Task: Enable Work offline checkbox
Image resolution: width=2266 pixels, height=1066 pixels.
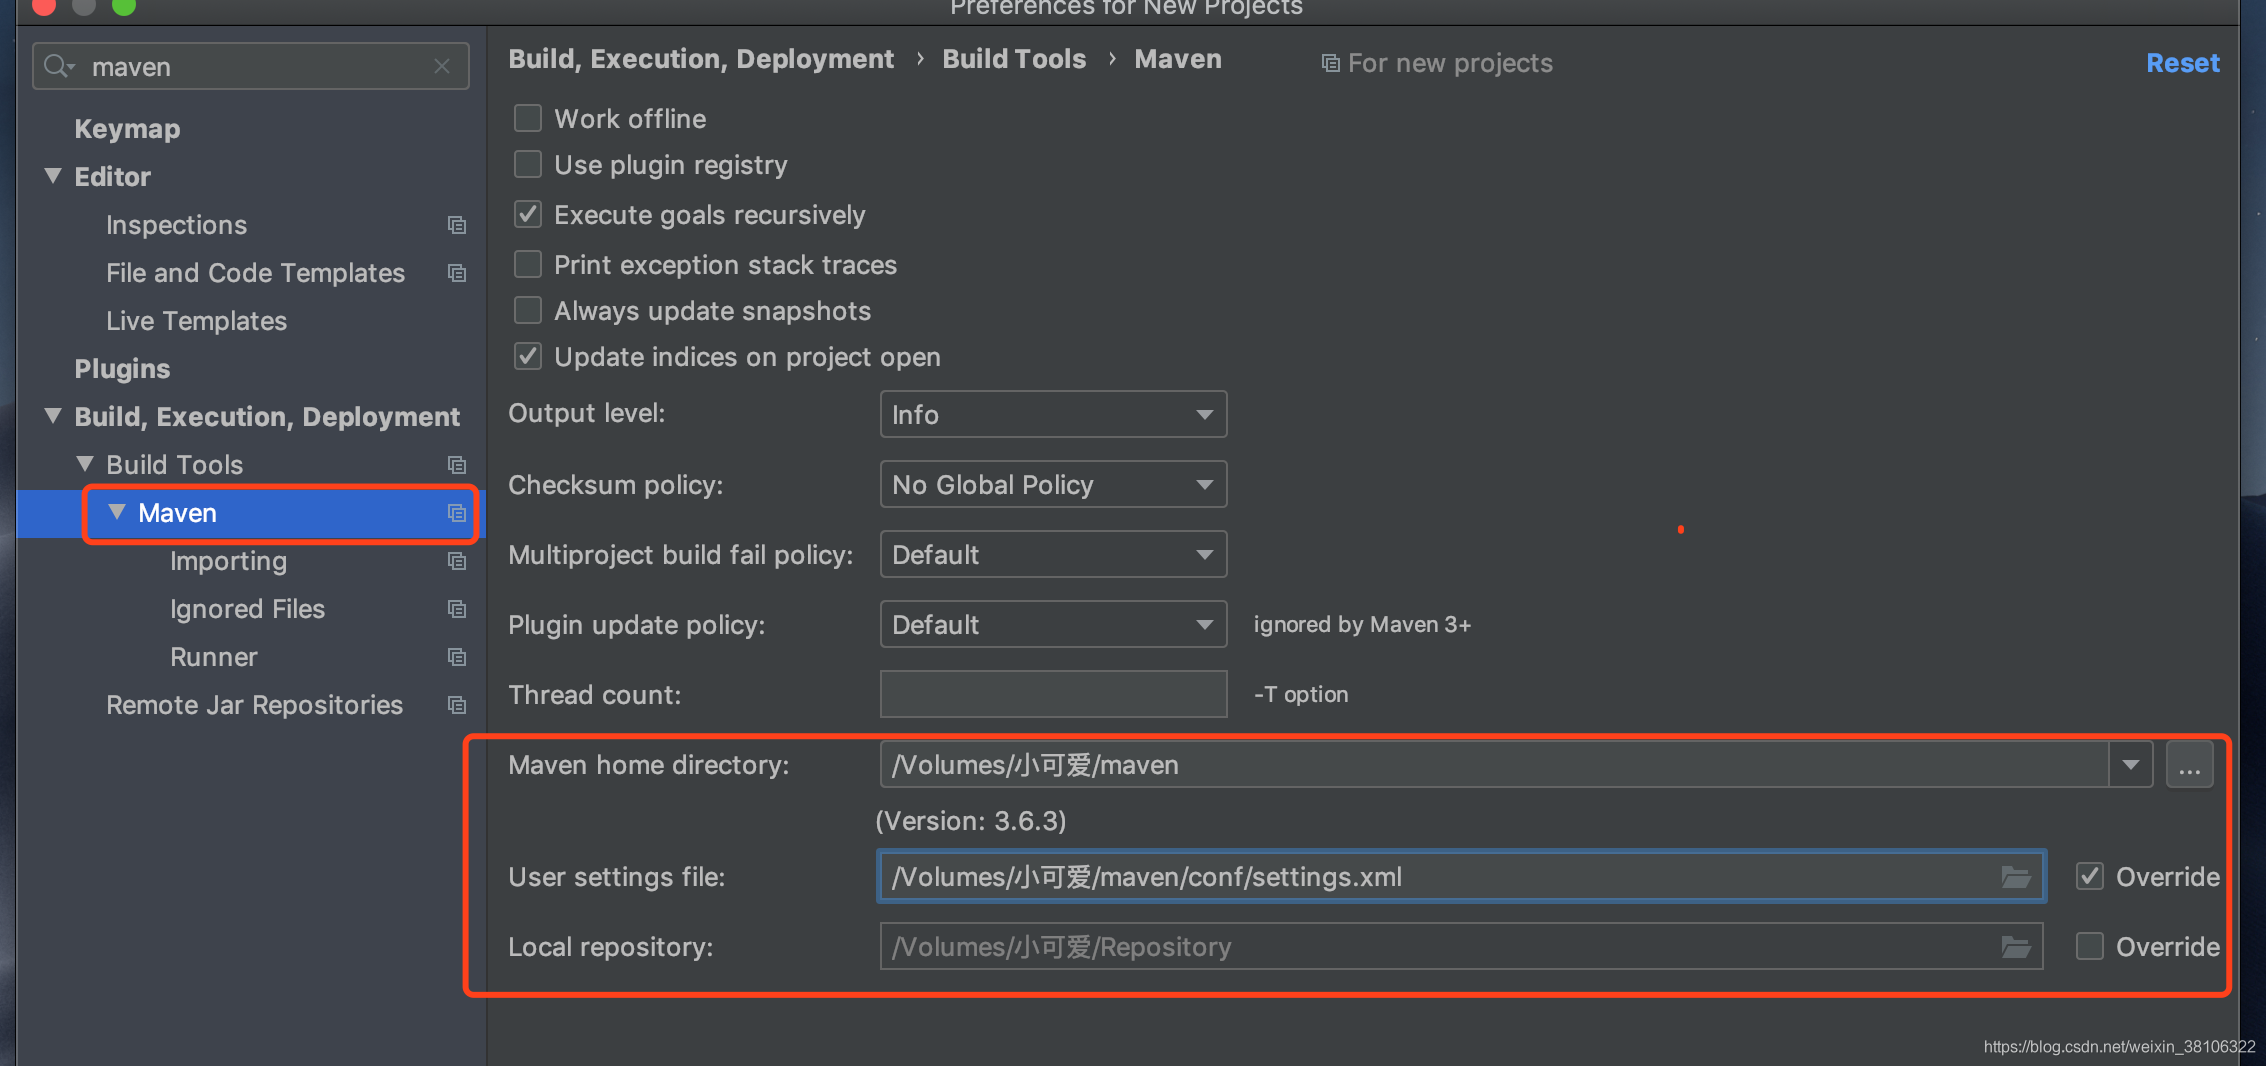Action: (528, 118)
